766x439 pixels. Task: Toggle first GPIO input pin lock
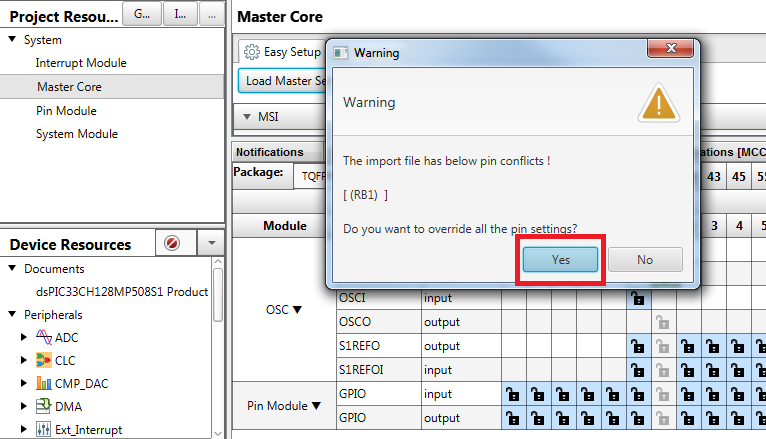point(510,394)
